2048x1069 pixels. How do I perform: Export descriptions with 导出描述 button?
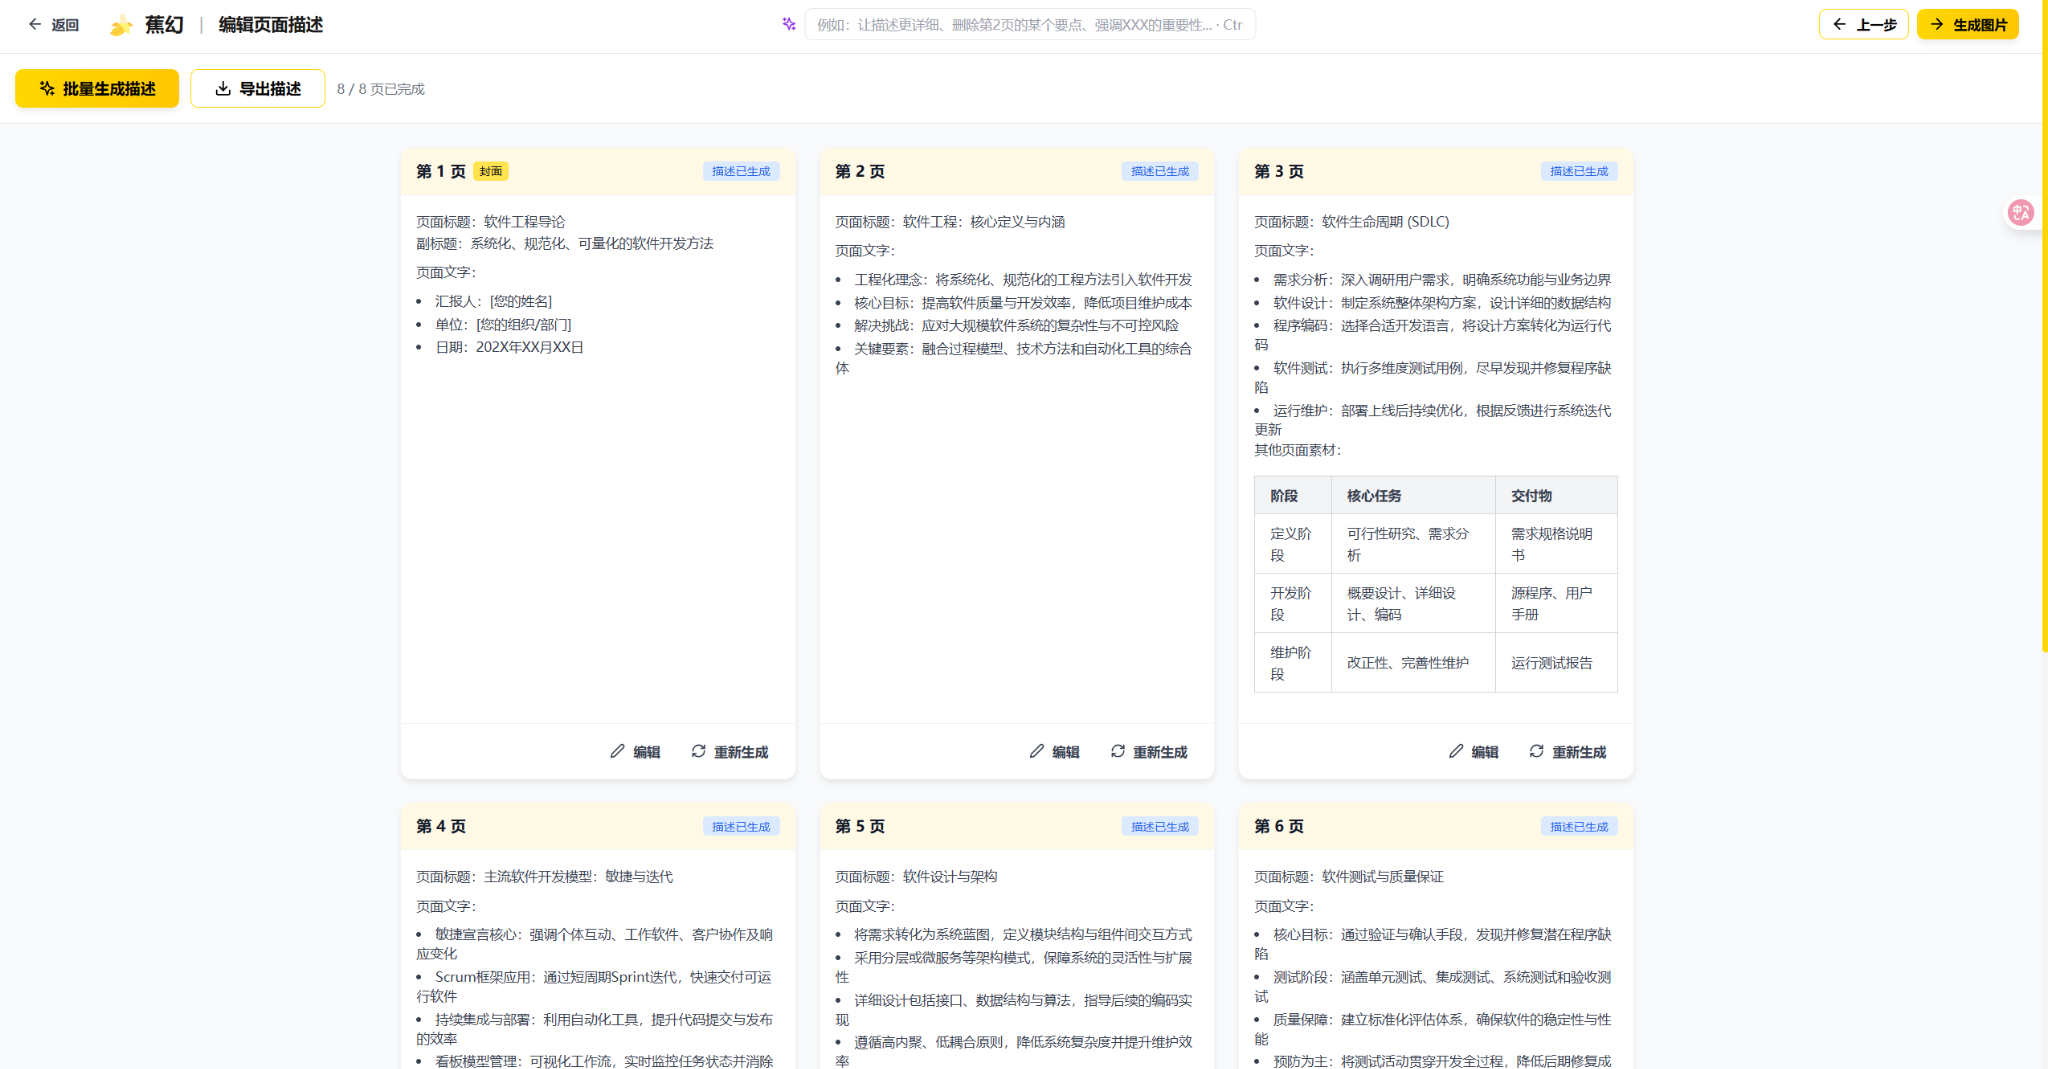point(257,89)
